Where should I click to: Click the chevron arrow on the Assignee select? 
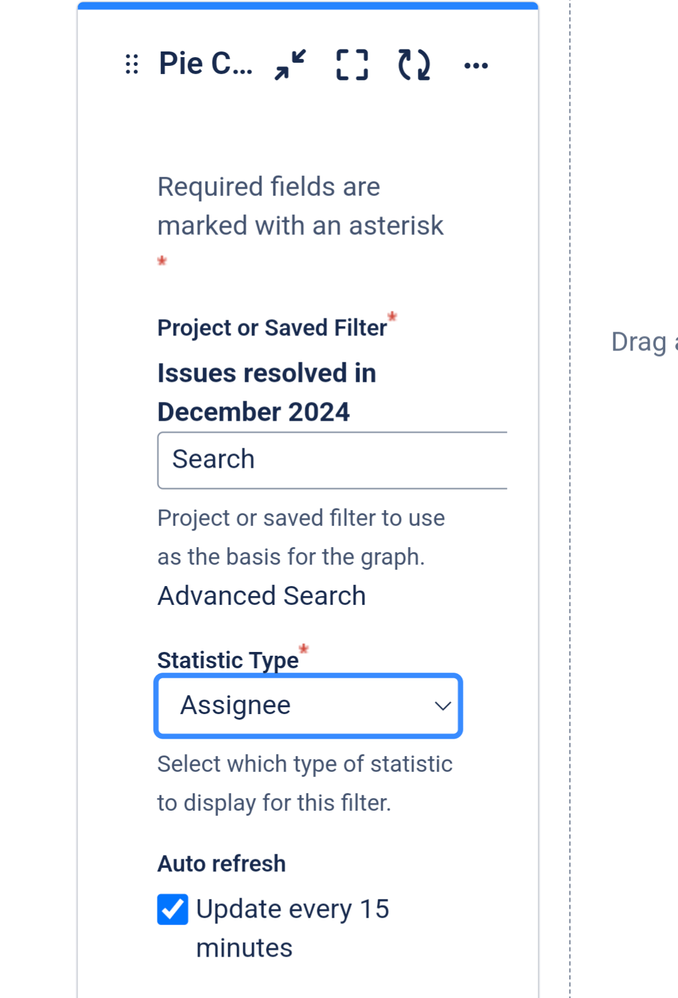coord(442,706)
